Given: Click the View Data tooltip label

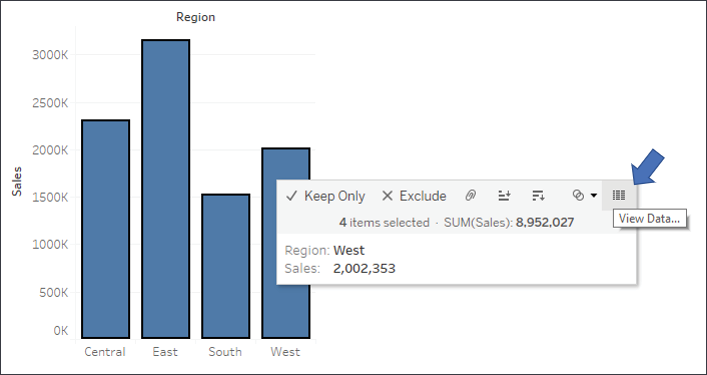Looking at the screenshot, I should 649,219.
